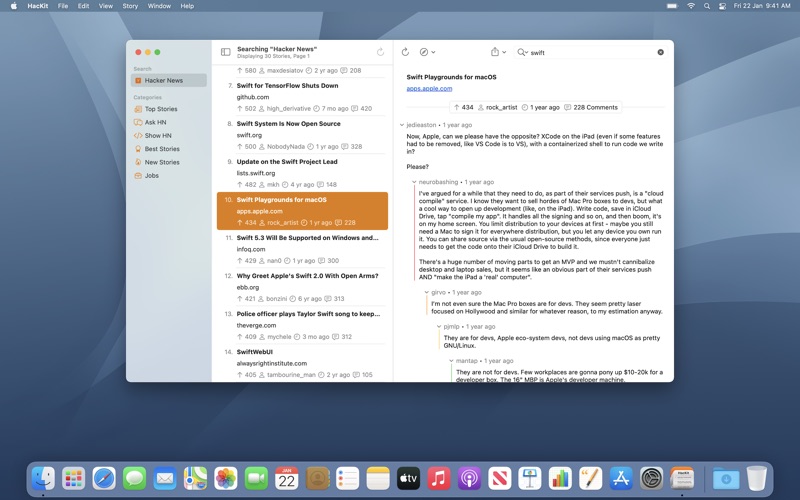Select Top Stories in the sidebar
800x500 pixels.
tap(160, 109)
